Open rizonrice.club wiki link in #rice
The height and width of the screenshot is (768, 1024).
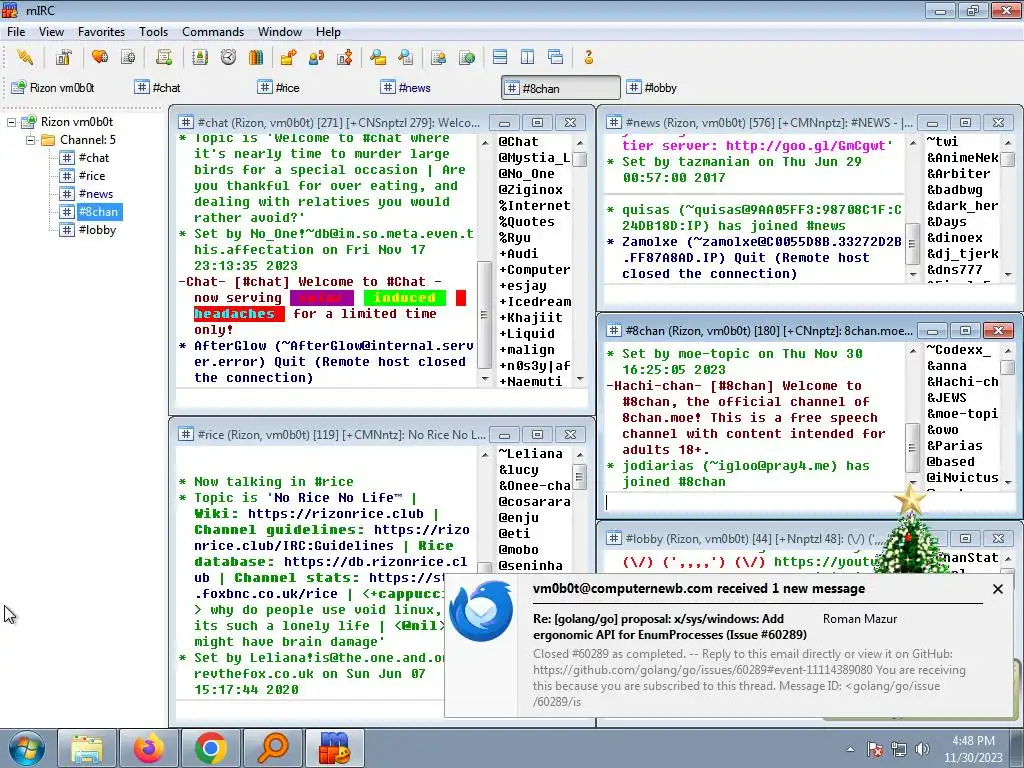(336, 514)
